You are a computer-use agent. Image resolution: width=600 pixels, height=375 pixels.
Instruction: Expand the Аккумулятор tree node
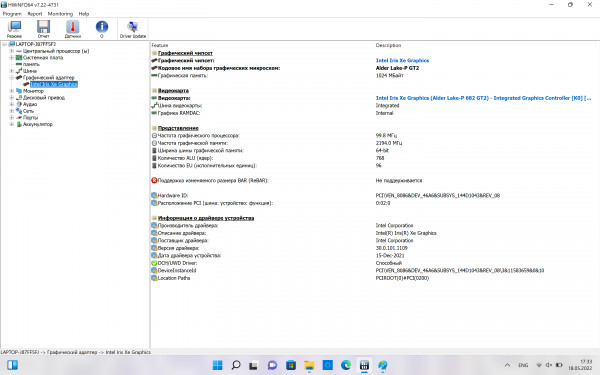pos(11,124)
